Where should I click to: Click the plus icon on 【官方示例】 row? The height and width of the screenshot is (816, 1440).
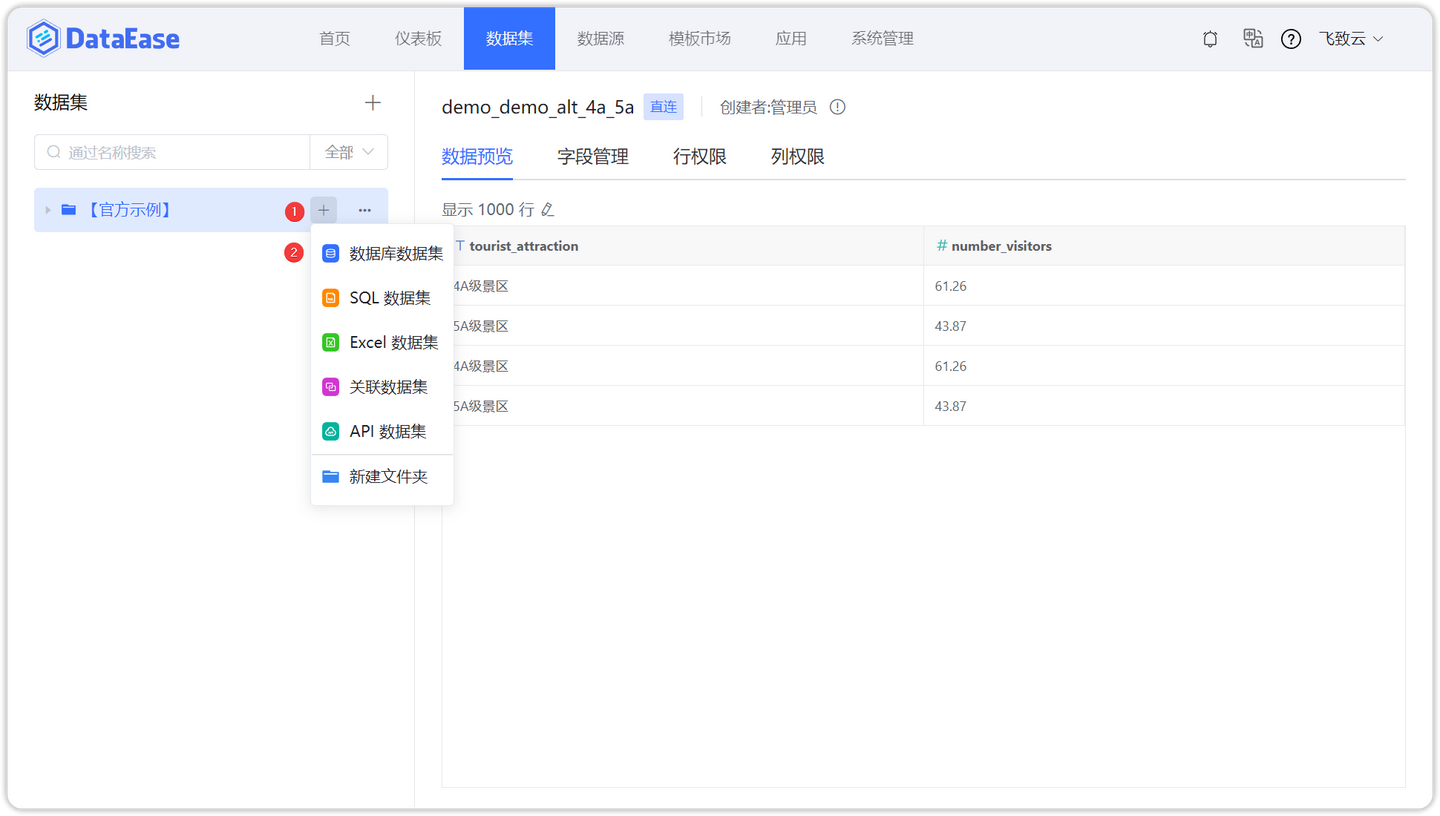point(324,210)
